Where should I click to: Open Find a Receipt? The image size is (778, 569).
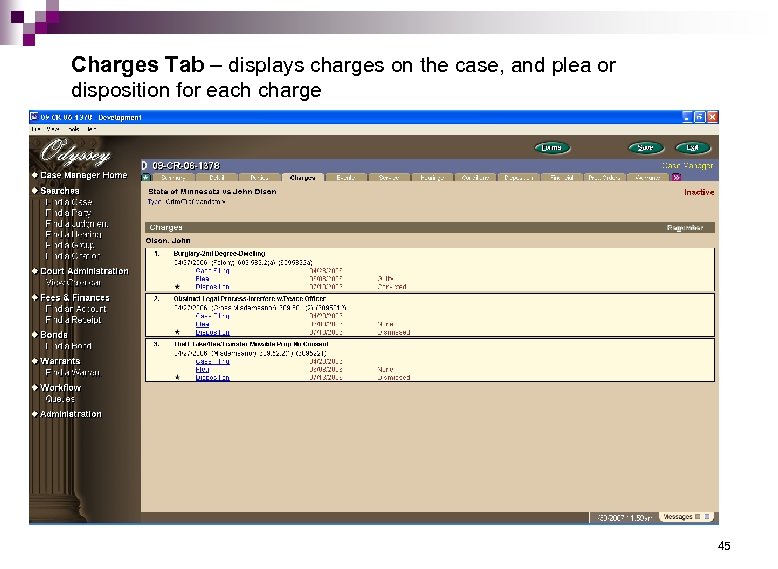coord(73,320)
